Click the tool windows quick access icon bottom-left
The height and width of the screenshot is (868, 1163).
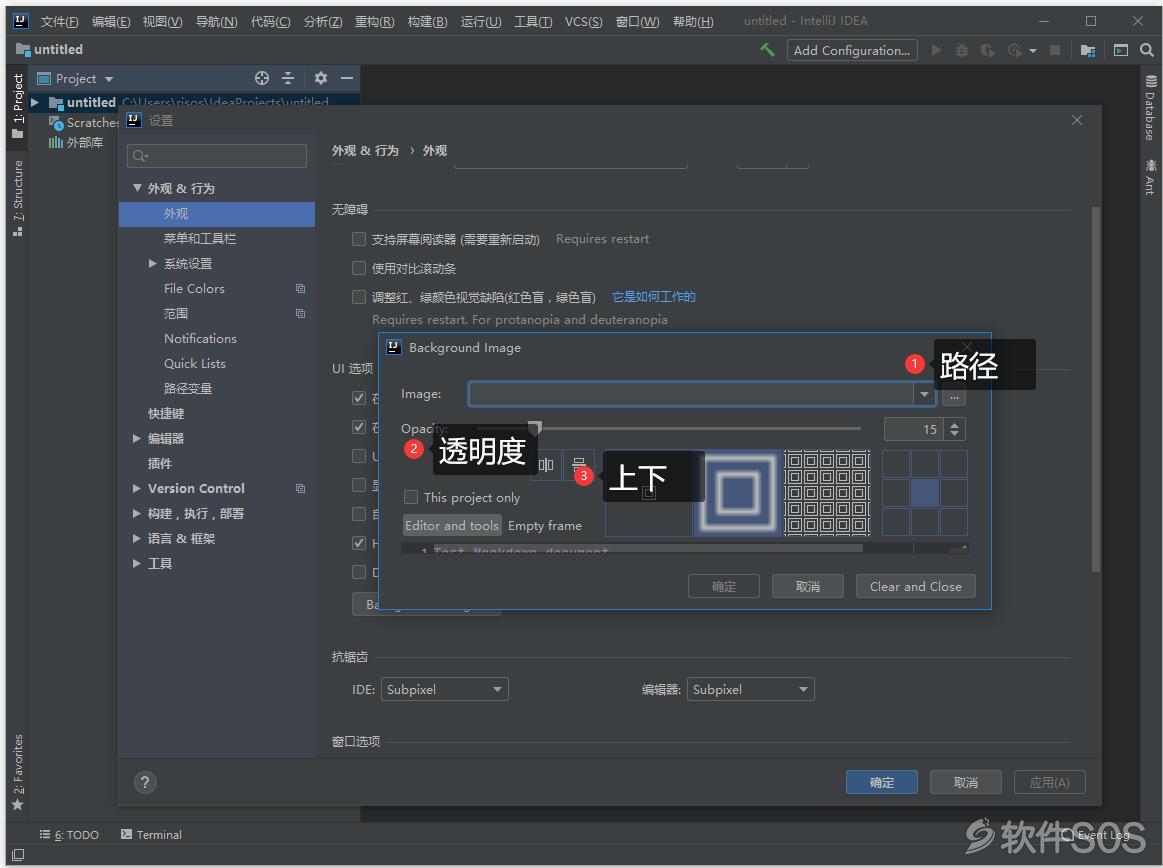18,855
